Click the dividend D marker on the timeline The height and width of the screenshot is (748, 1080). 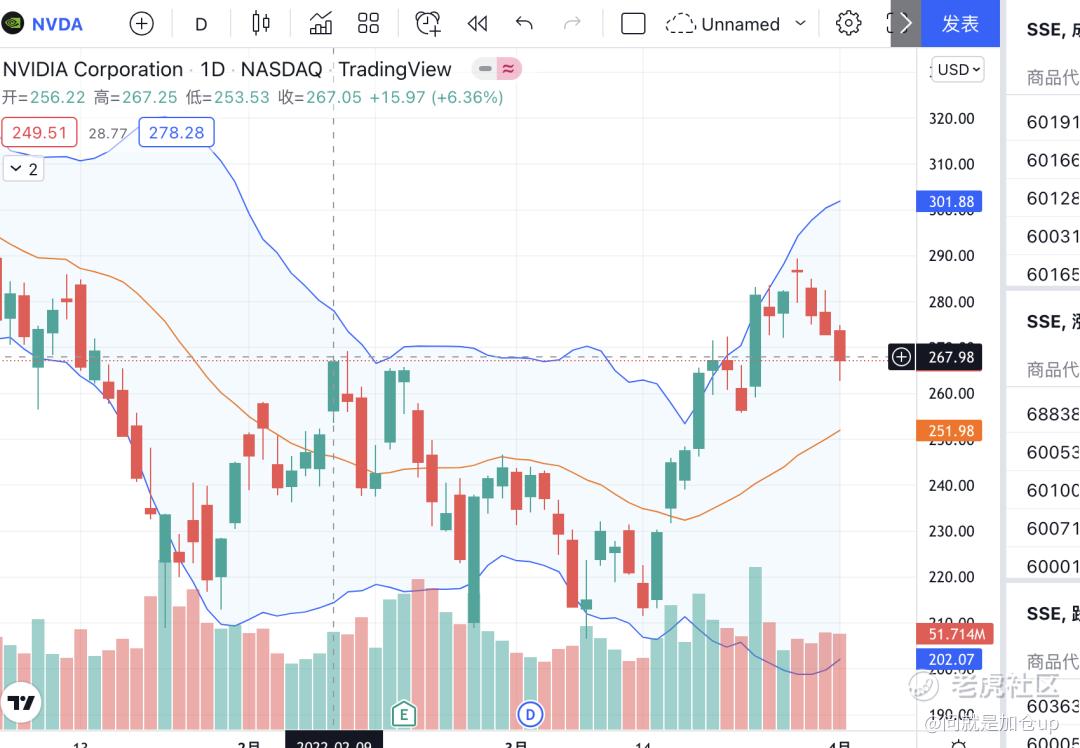coord(530,714)
